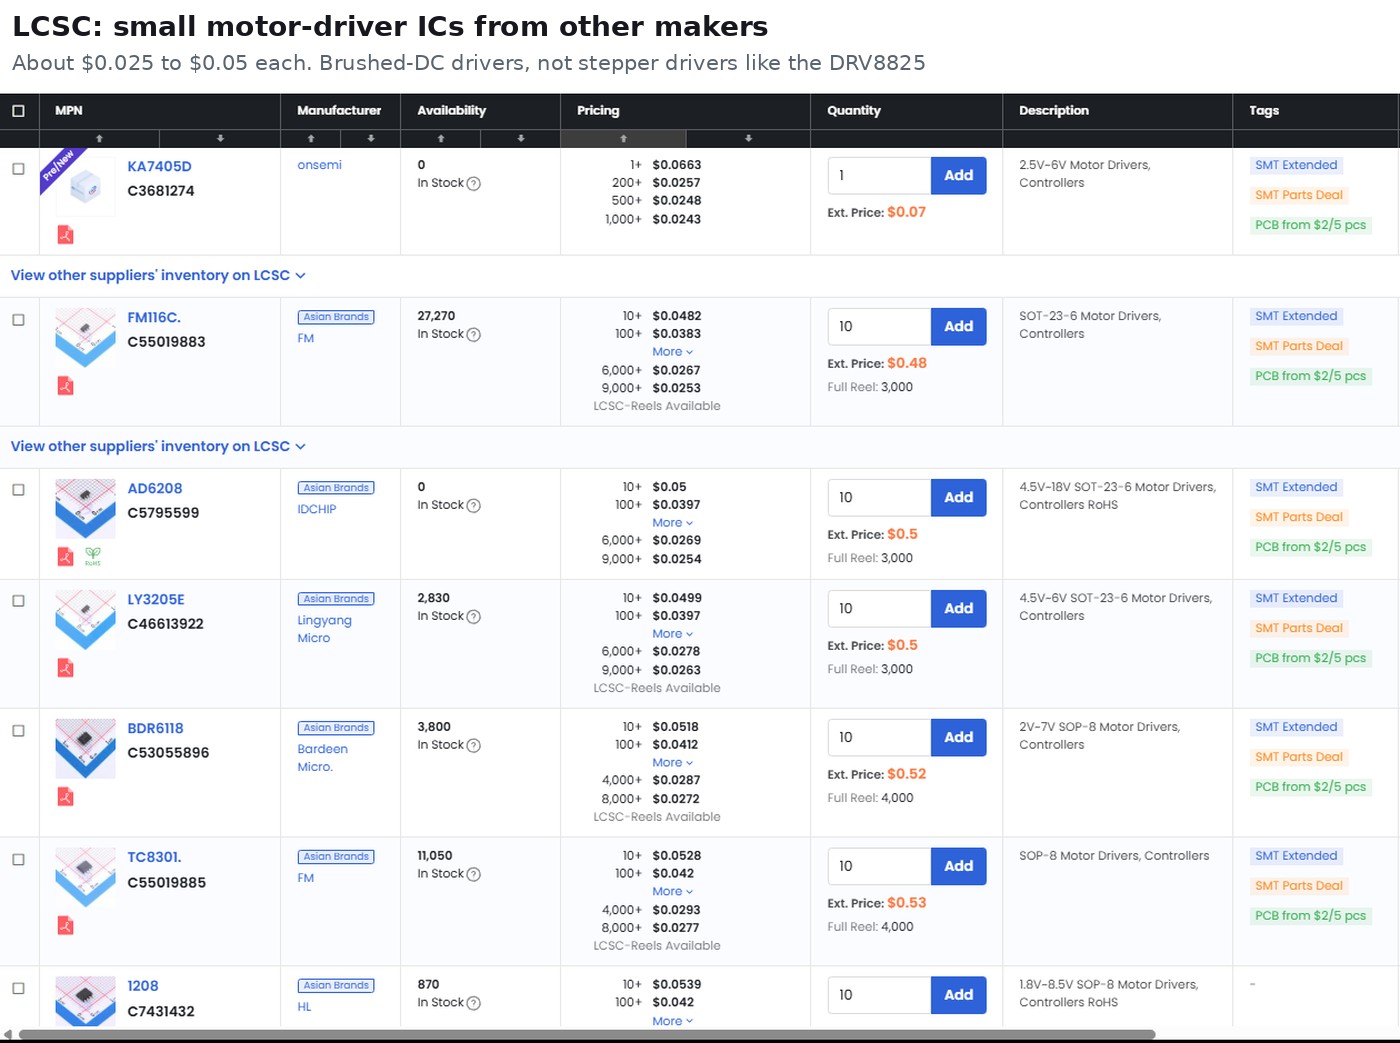
Task: Expand other suppliers' inventory below the FM116C. row
Action: pos(158,447)
